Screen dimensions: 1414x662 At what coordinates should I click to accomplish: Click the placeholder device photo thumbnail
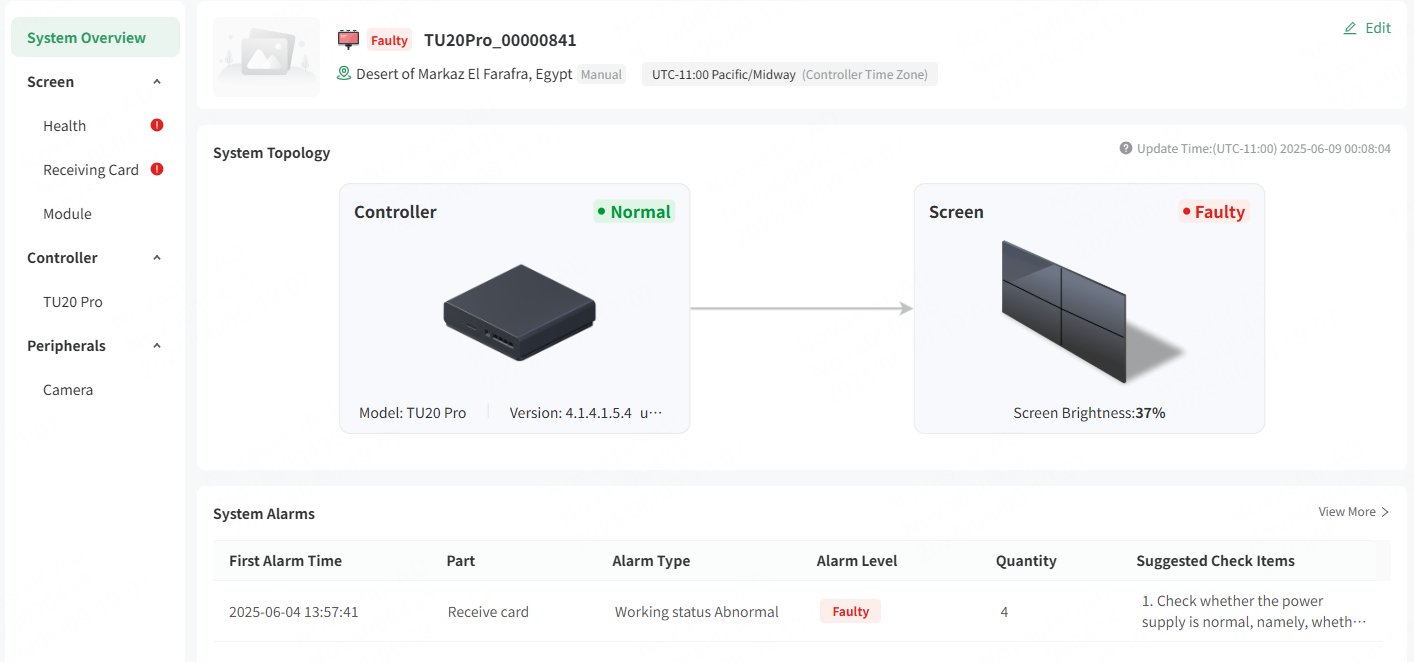(x=266, y=57)
